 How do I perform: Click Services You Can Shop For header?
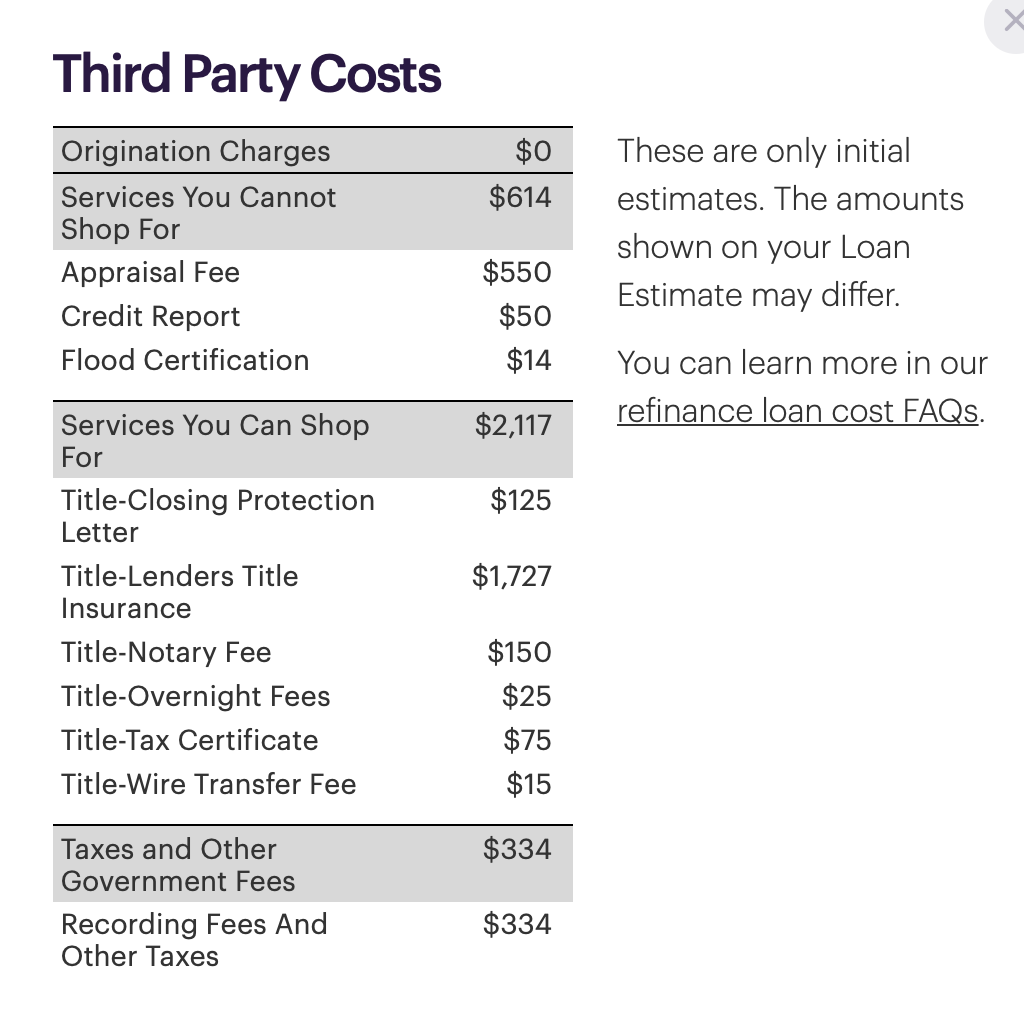click(x=313, y=440)
